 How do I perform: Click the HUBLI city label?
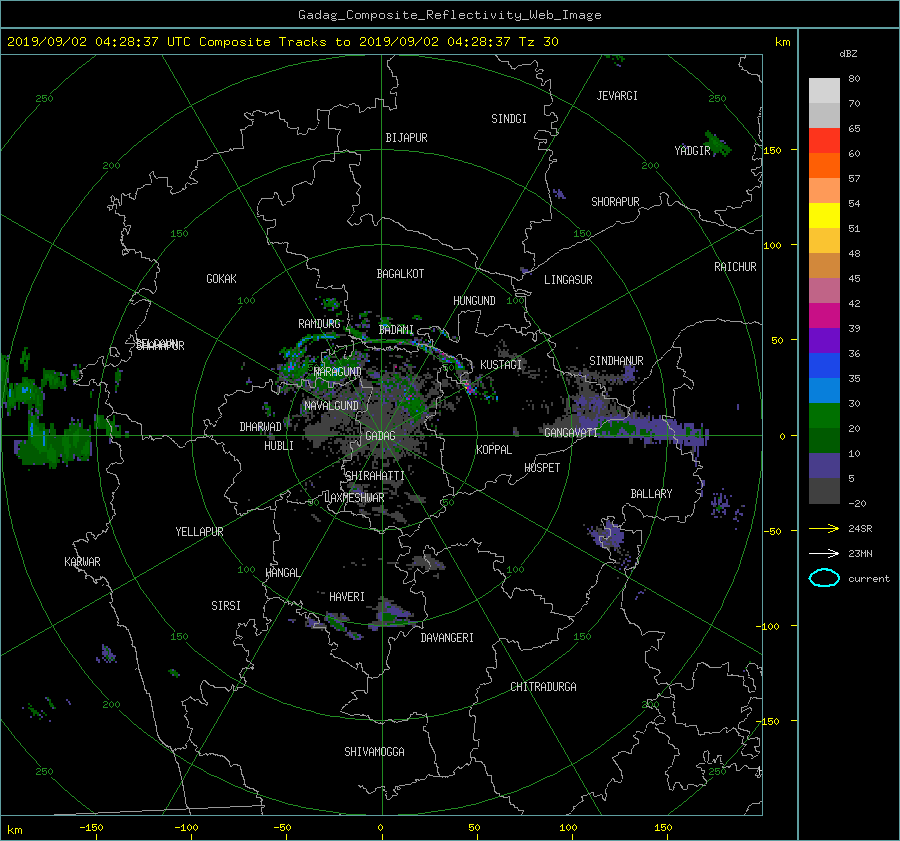(x=278, y=446)
